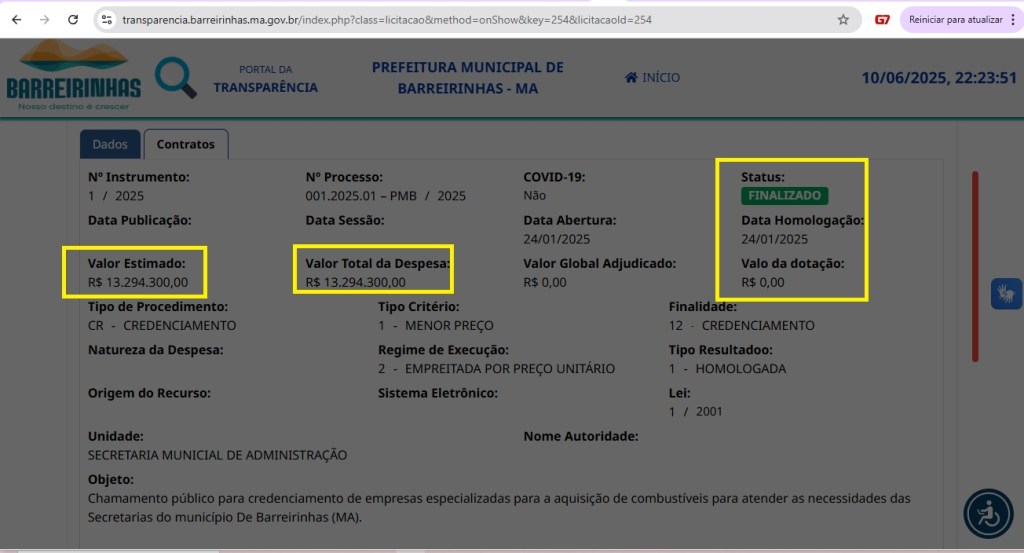This screenshot has height=553, width=1024.
Task: Open the wheelchair accessibility menu icon
Action: click(988, 513)
